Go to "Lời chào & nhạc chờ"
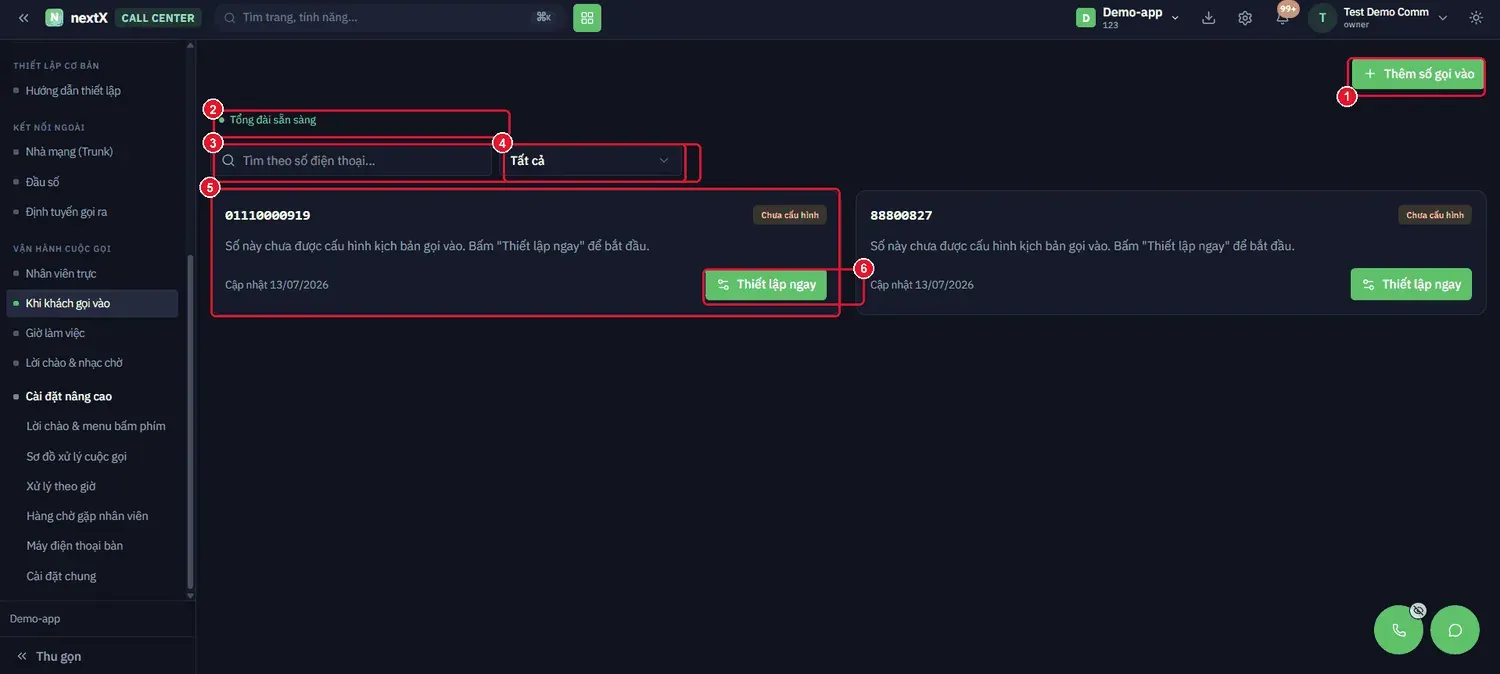The width and height of the screenshot is (1500, 674). (x=74, y=363)
